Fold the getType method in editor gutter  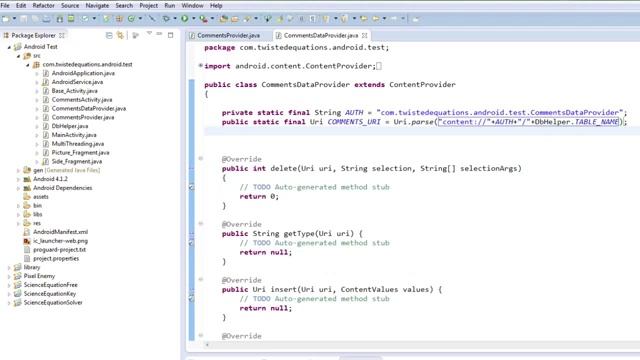(x=200, y=223)
